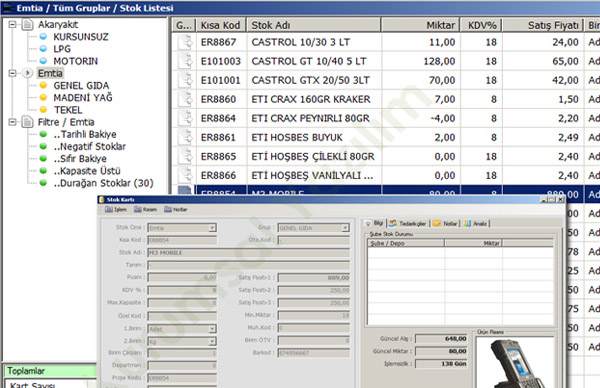600x388 pixels.
Task: Collapse the Akaryakıt tree node
Action: coord(12,24)
